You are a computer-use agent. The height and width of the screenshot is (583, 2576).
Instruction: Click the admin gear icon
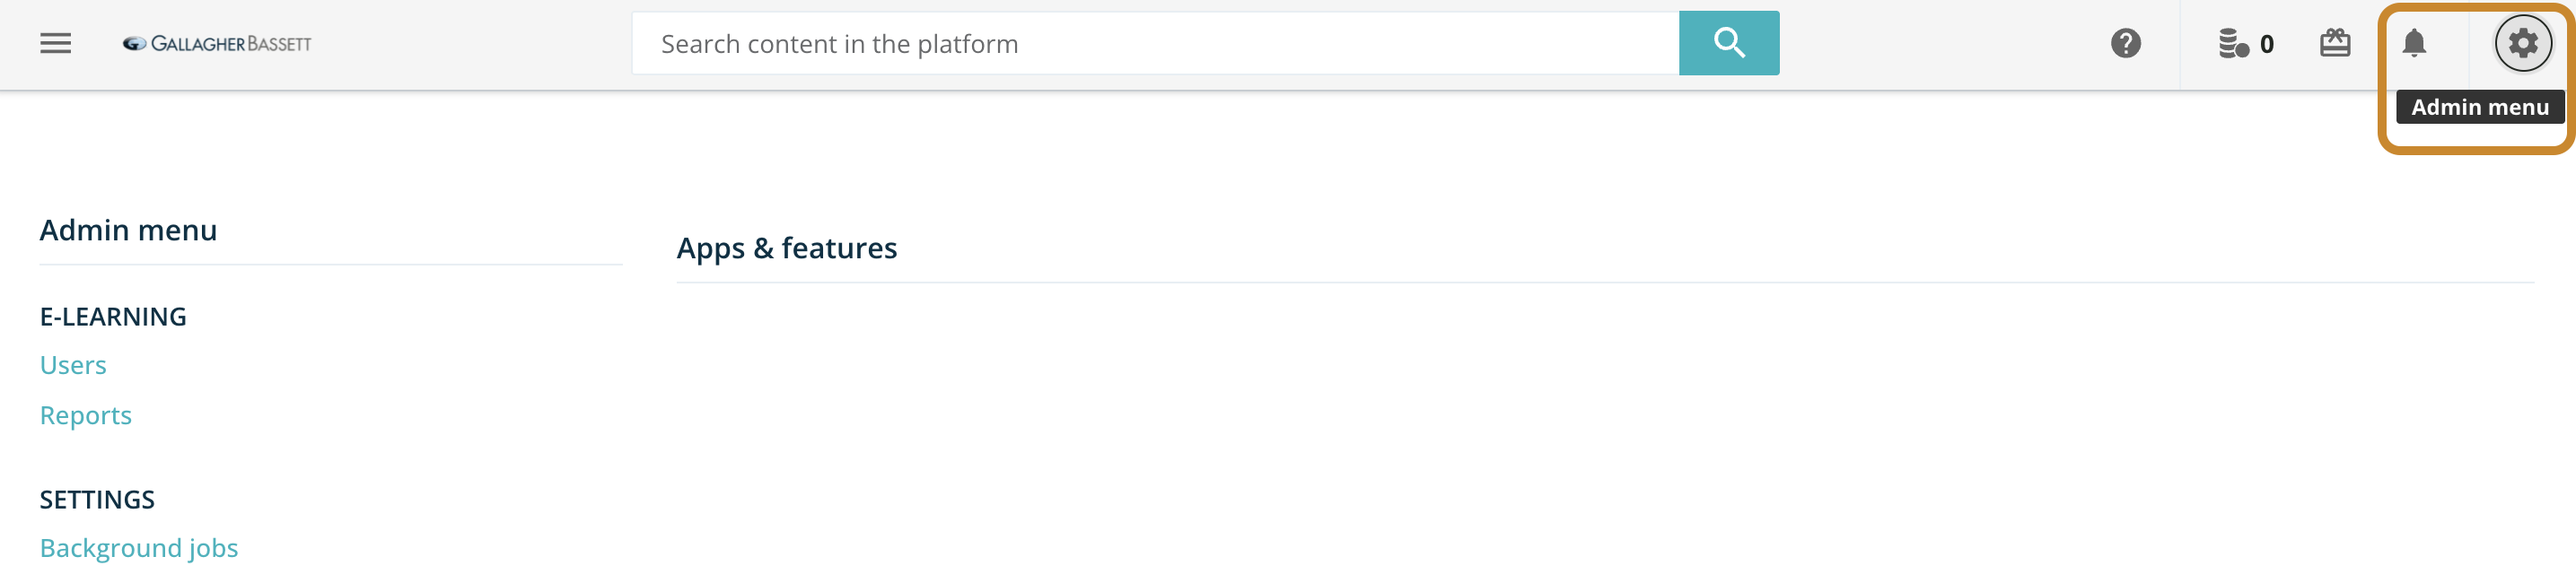coord(2522,43)
